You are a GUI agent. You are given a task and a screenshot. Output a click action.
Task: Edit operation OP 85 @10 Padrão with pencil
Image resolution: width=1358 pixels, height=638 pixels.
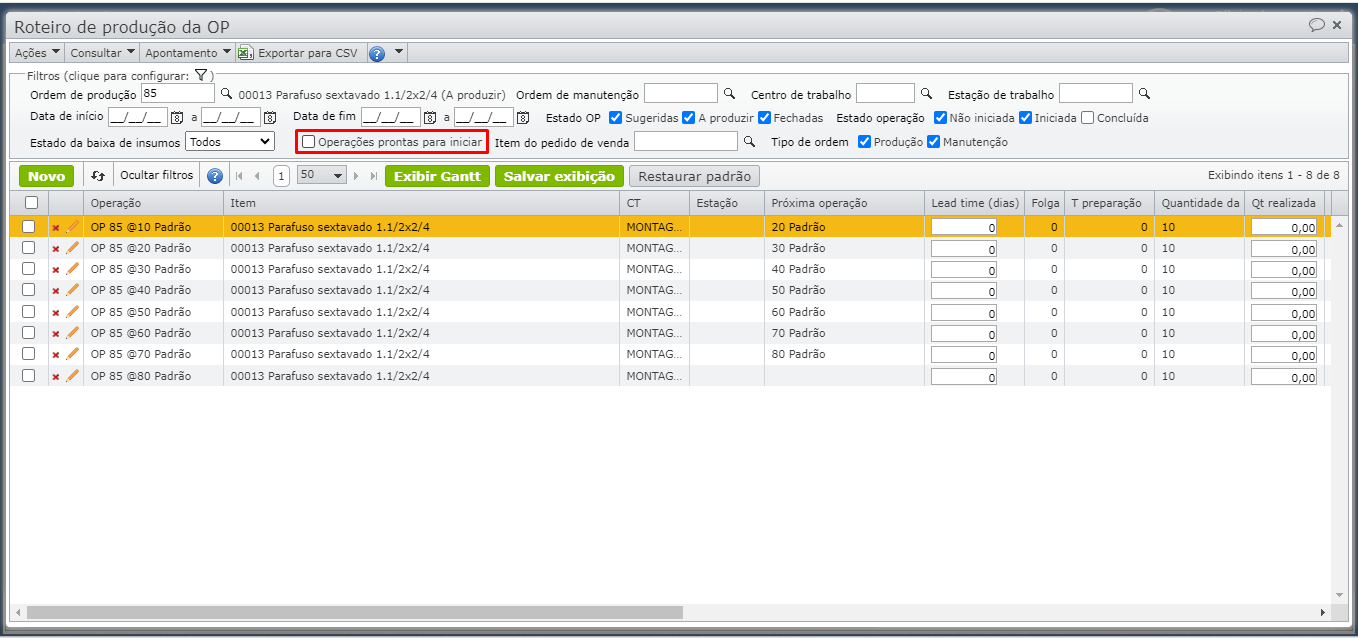tap(72, 227)
